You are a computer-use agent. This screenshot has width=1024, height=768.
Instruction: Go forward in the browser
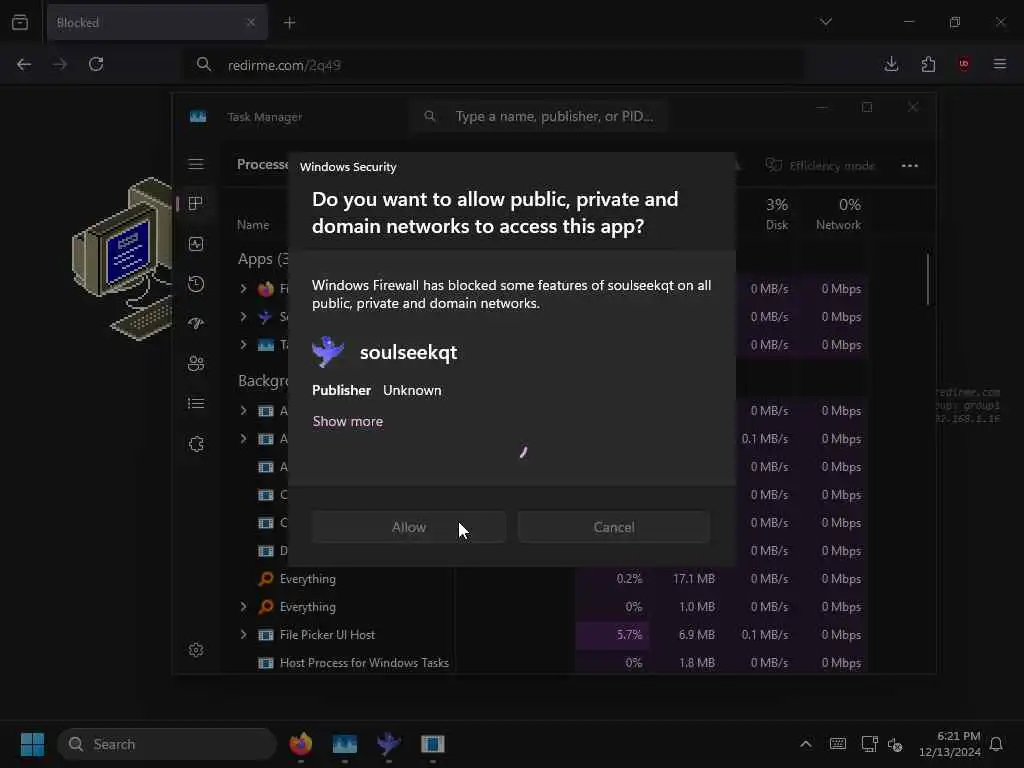(x=60, y=64)
